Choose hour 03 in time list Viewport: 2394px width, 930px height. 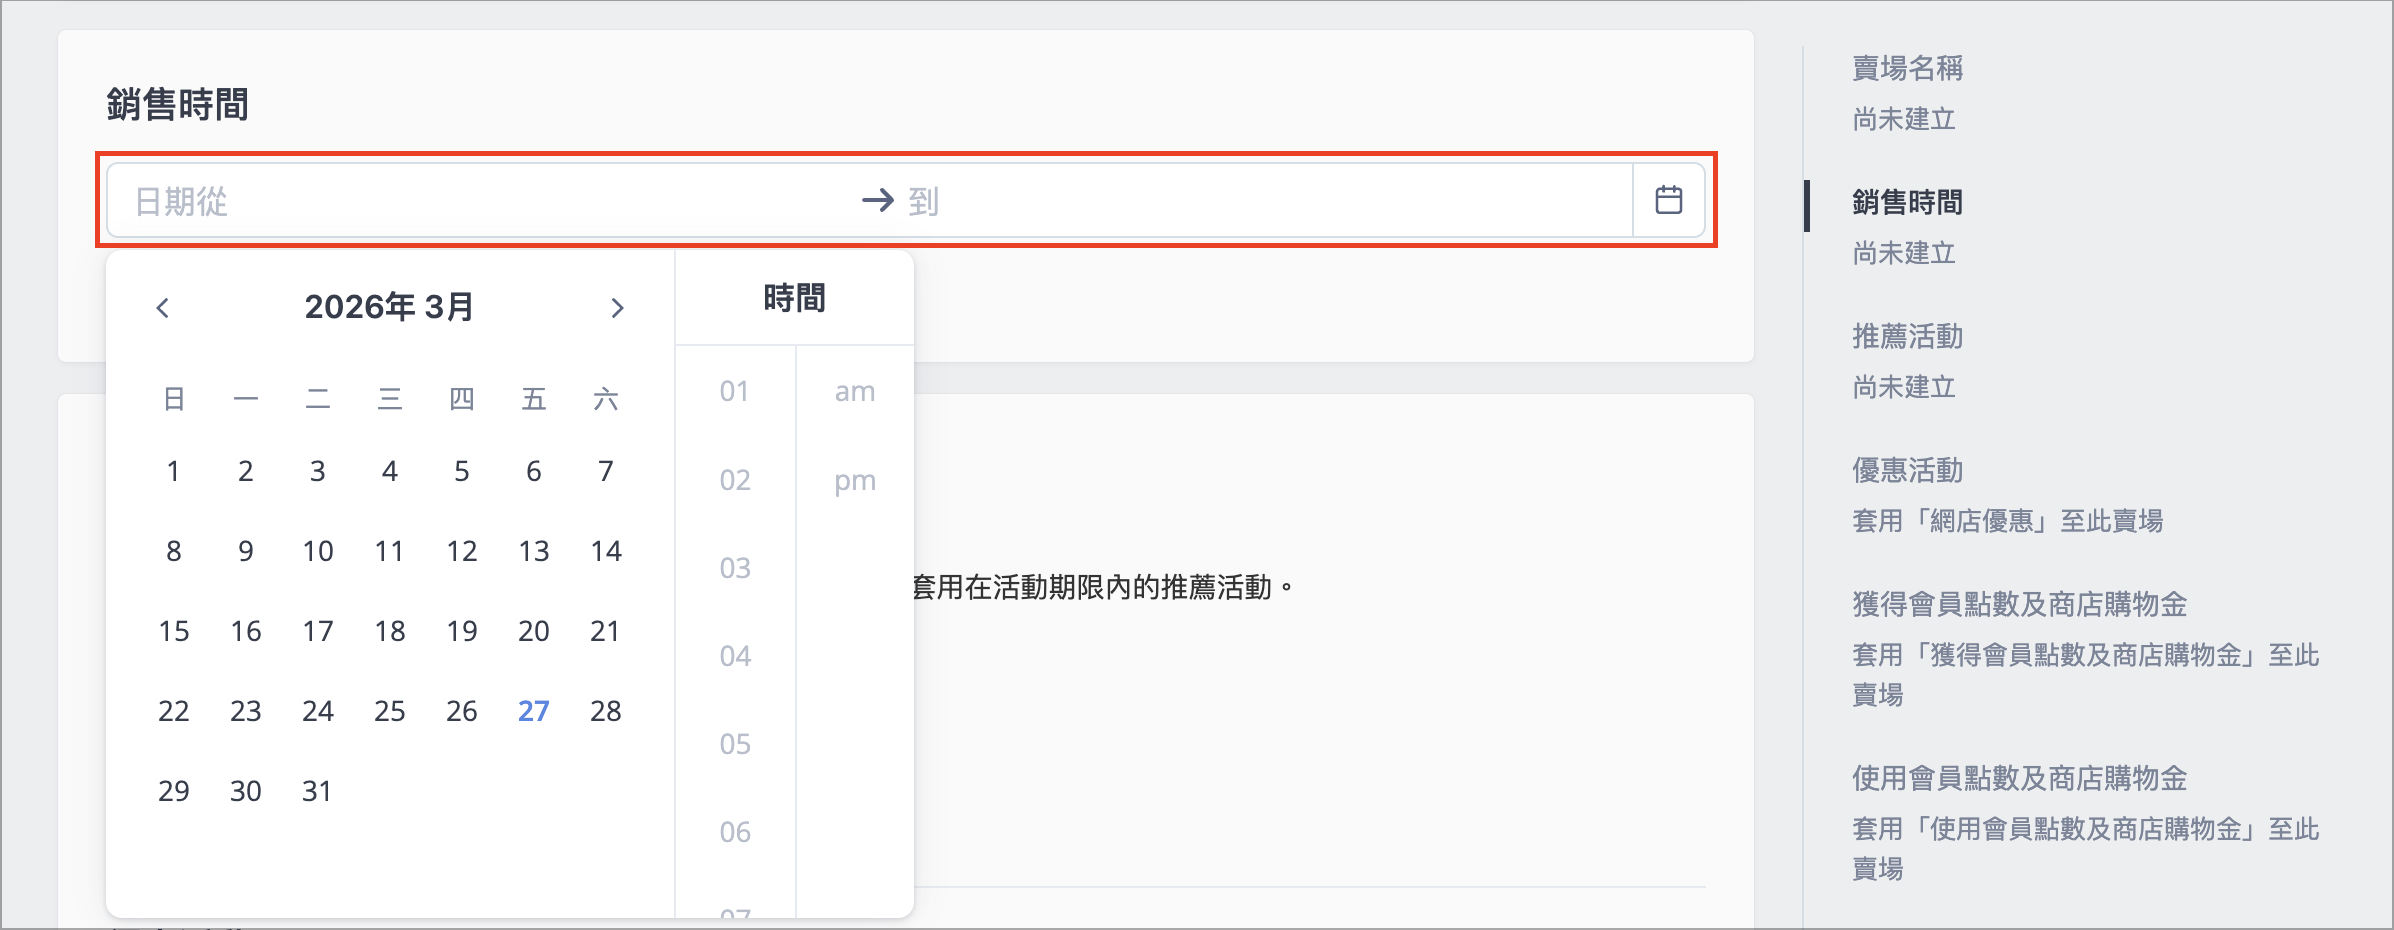(735, 568)
